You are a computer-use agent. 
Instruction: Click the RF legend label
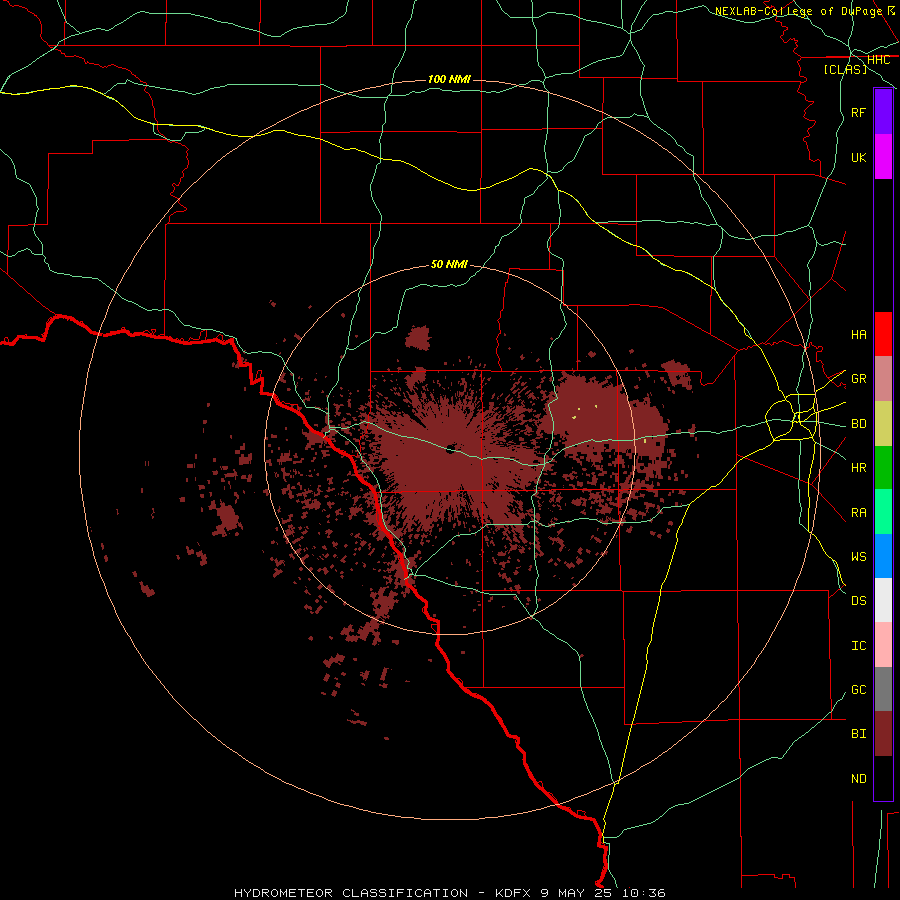858,112
